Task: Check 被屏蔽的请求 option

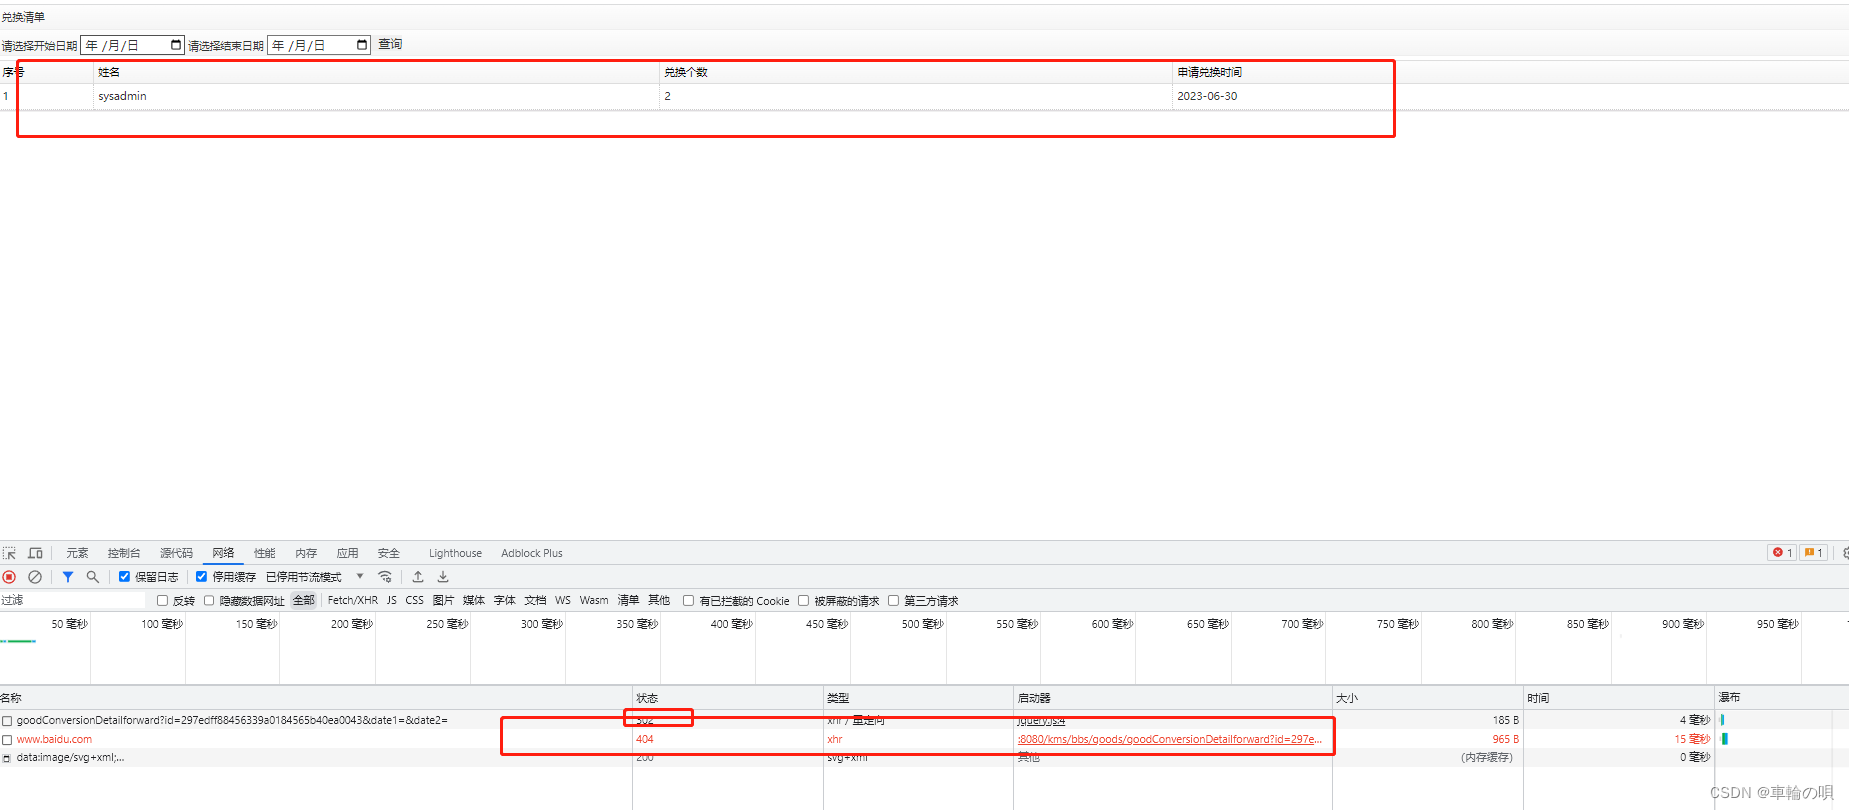Action: [x=803, y=601]
